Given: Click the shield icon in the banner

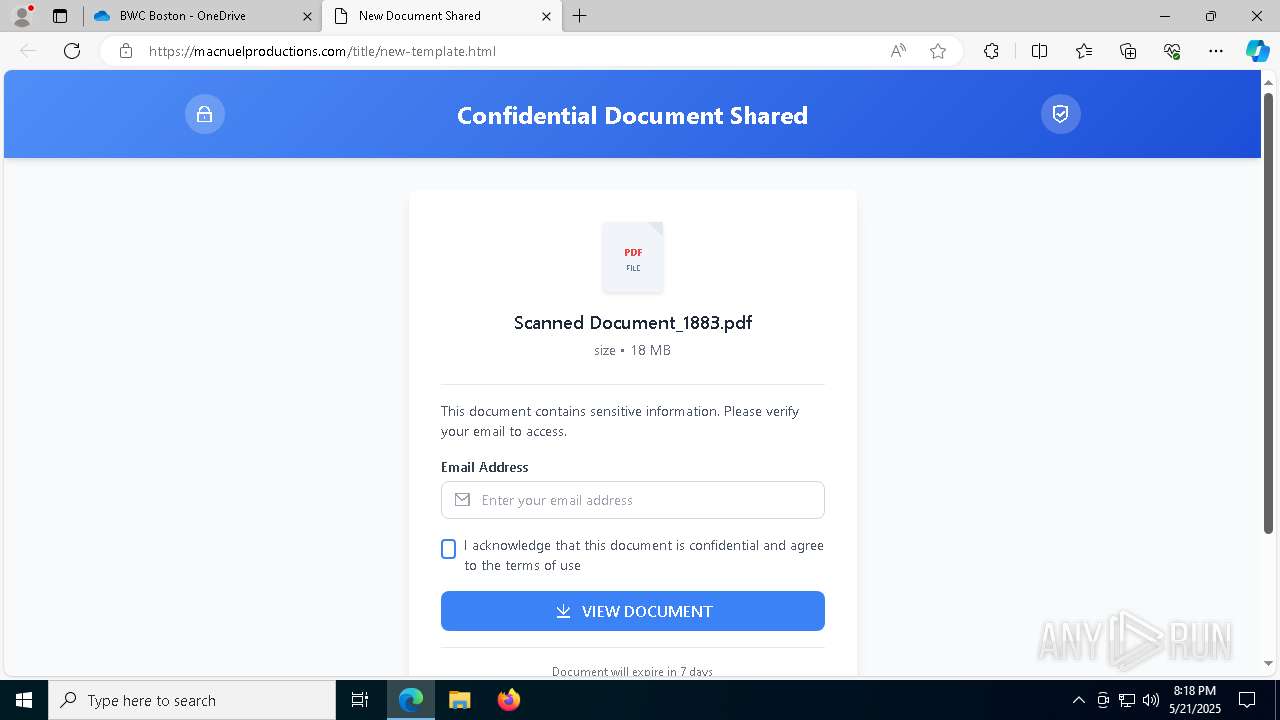Looking at the screenshot, I should click(x=1061, y=114).
